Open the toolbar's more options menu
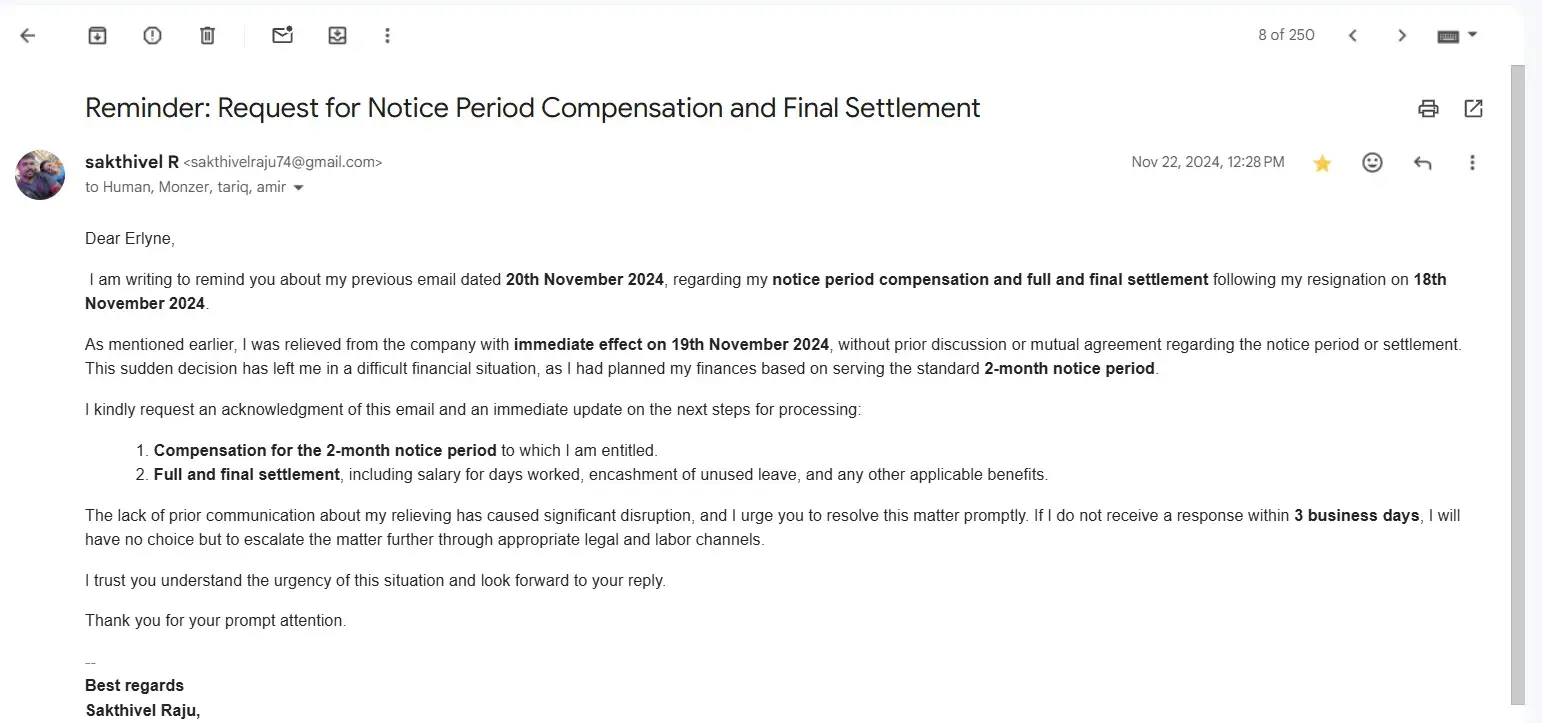Screen dimensions: 1542x723 tap(388, 36)
